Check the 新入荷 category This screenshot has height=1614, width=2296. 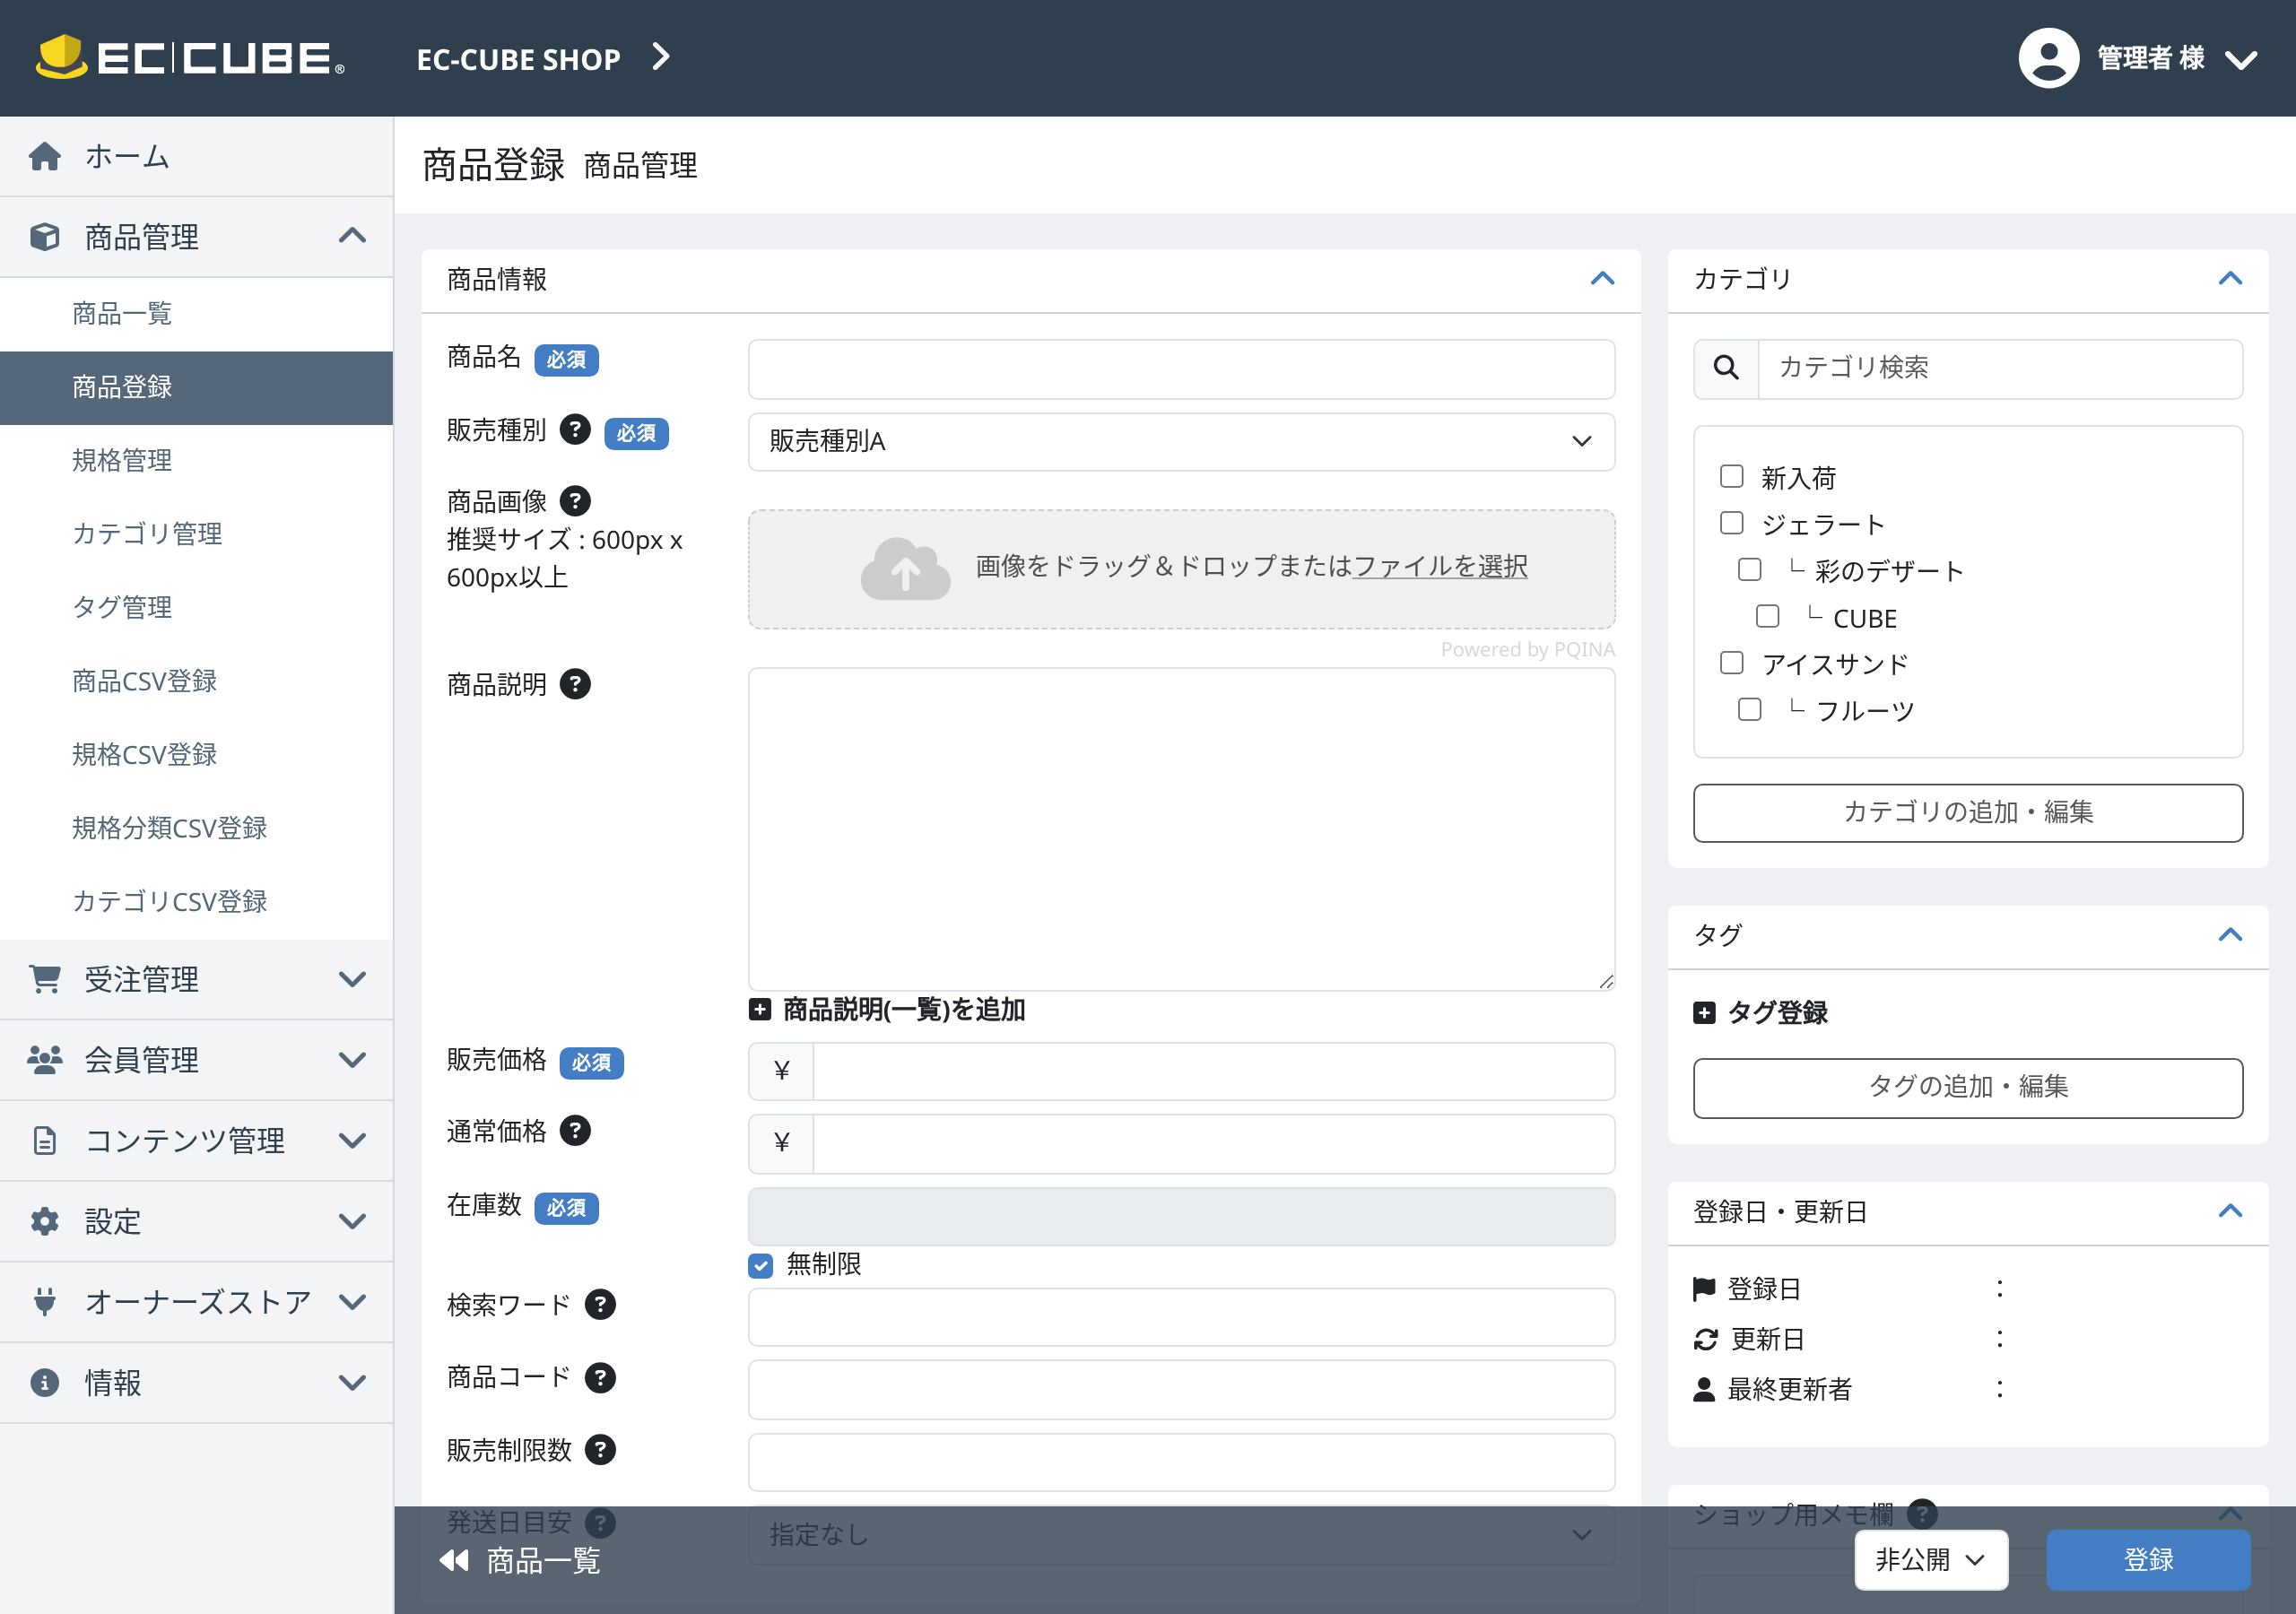pyautogui.click(x=1732, y=477)
